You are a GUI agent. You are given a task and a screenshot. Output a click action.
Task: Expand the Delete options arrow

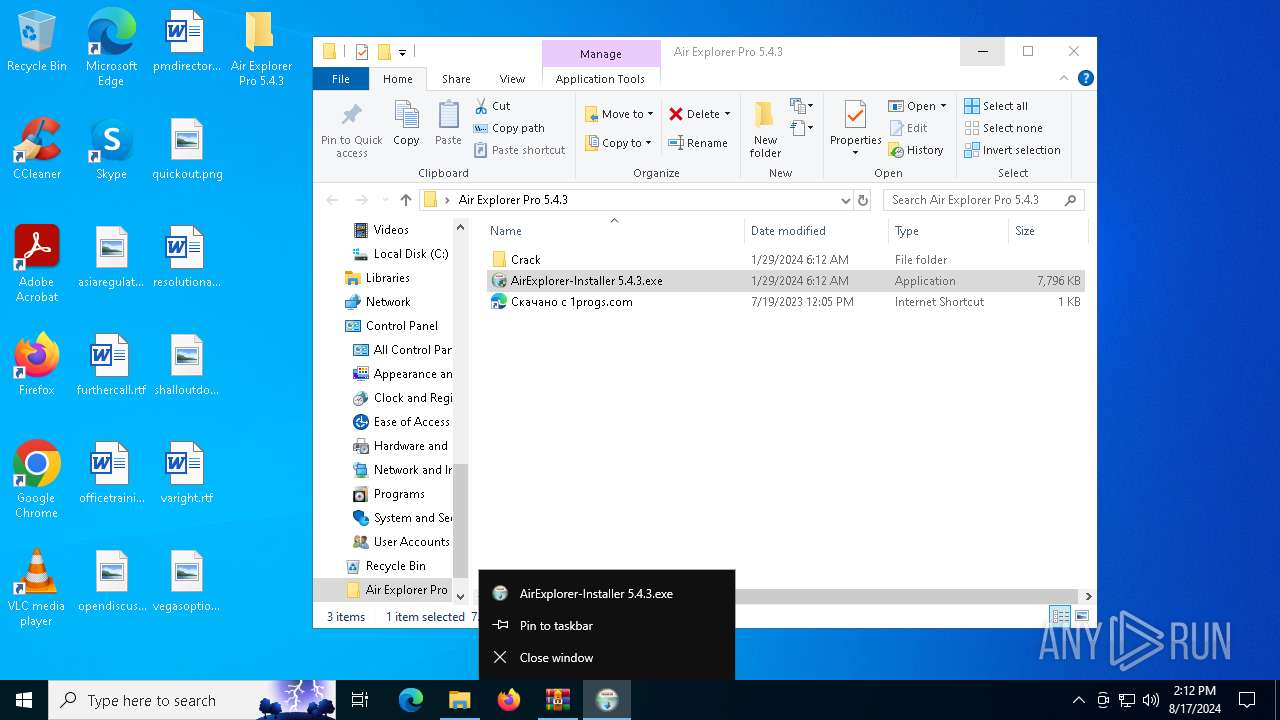[727, 114]
